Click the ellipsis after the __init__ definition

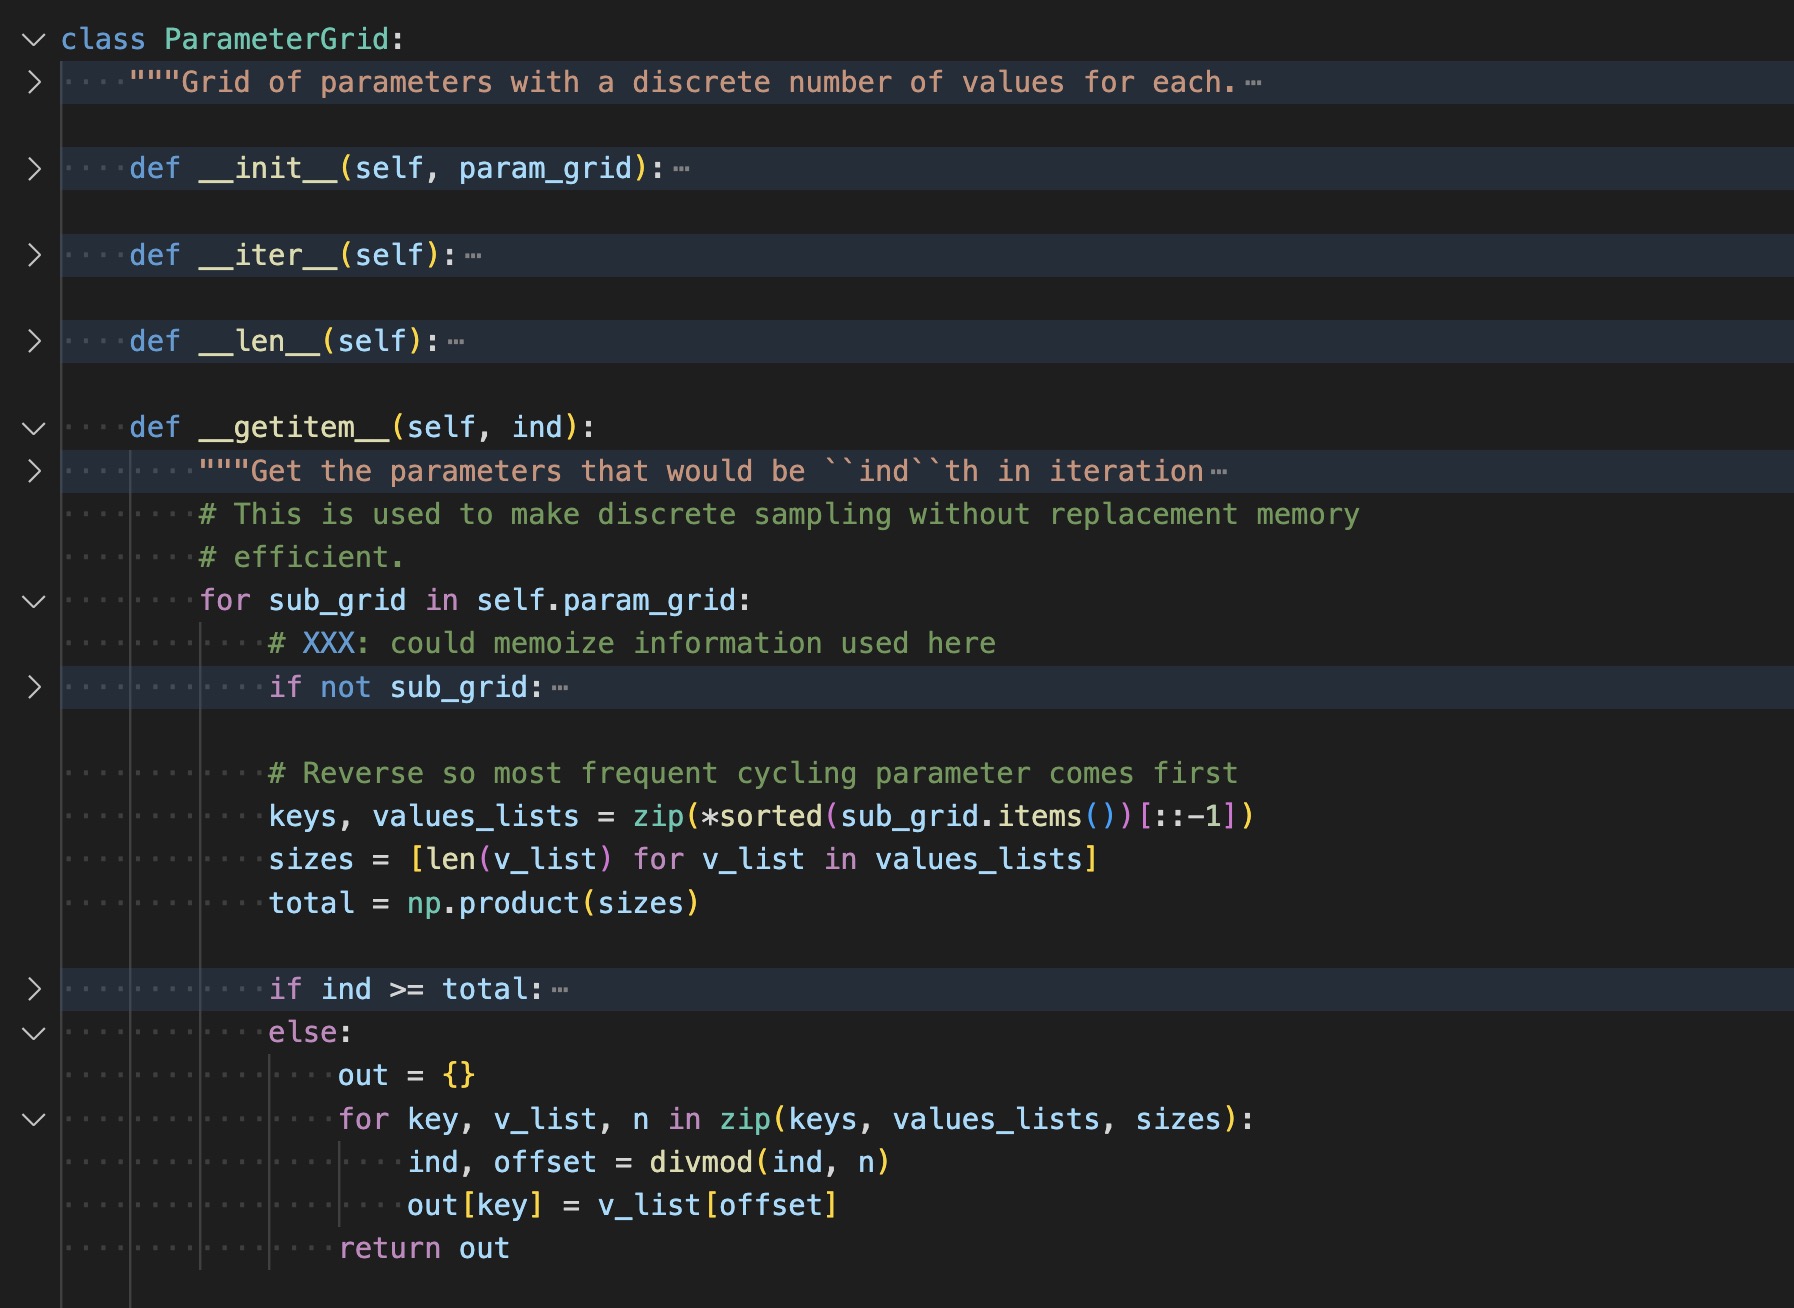pos(681,169)
